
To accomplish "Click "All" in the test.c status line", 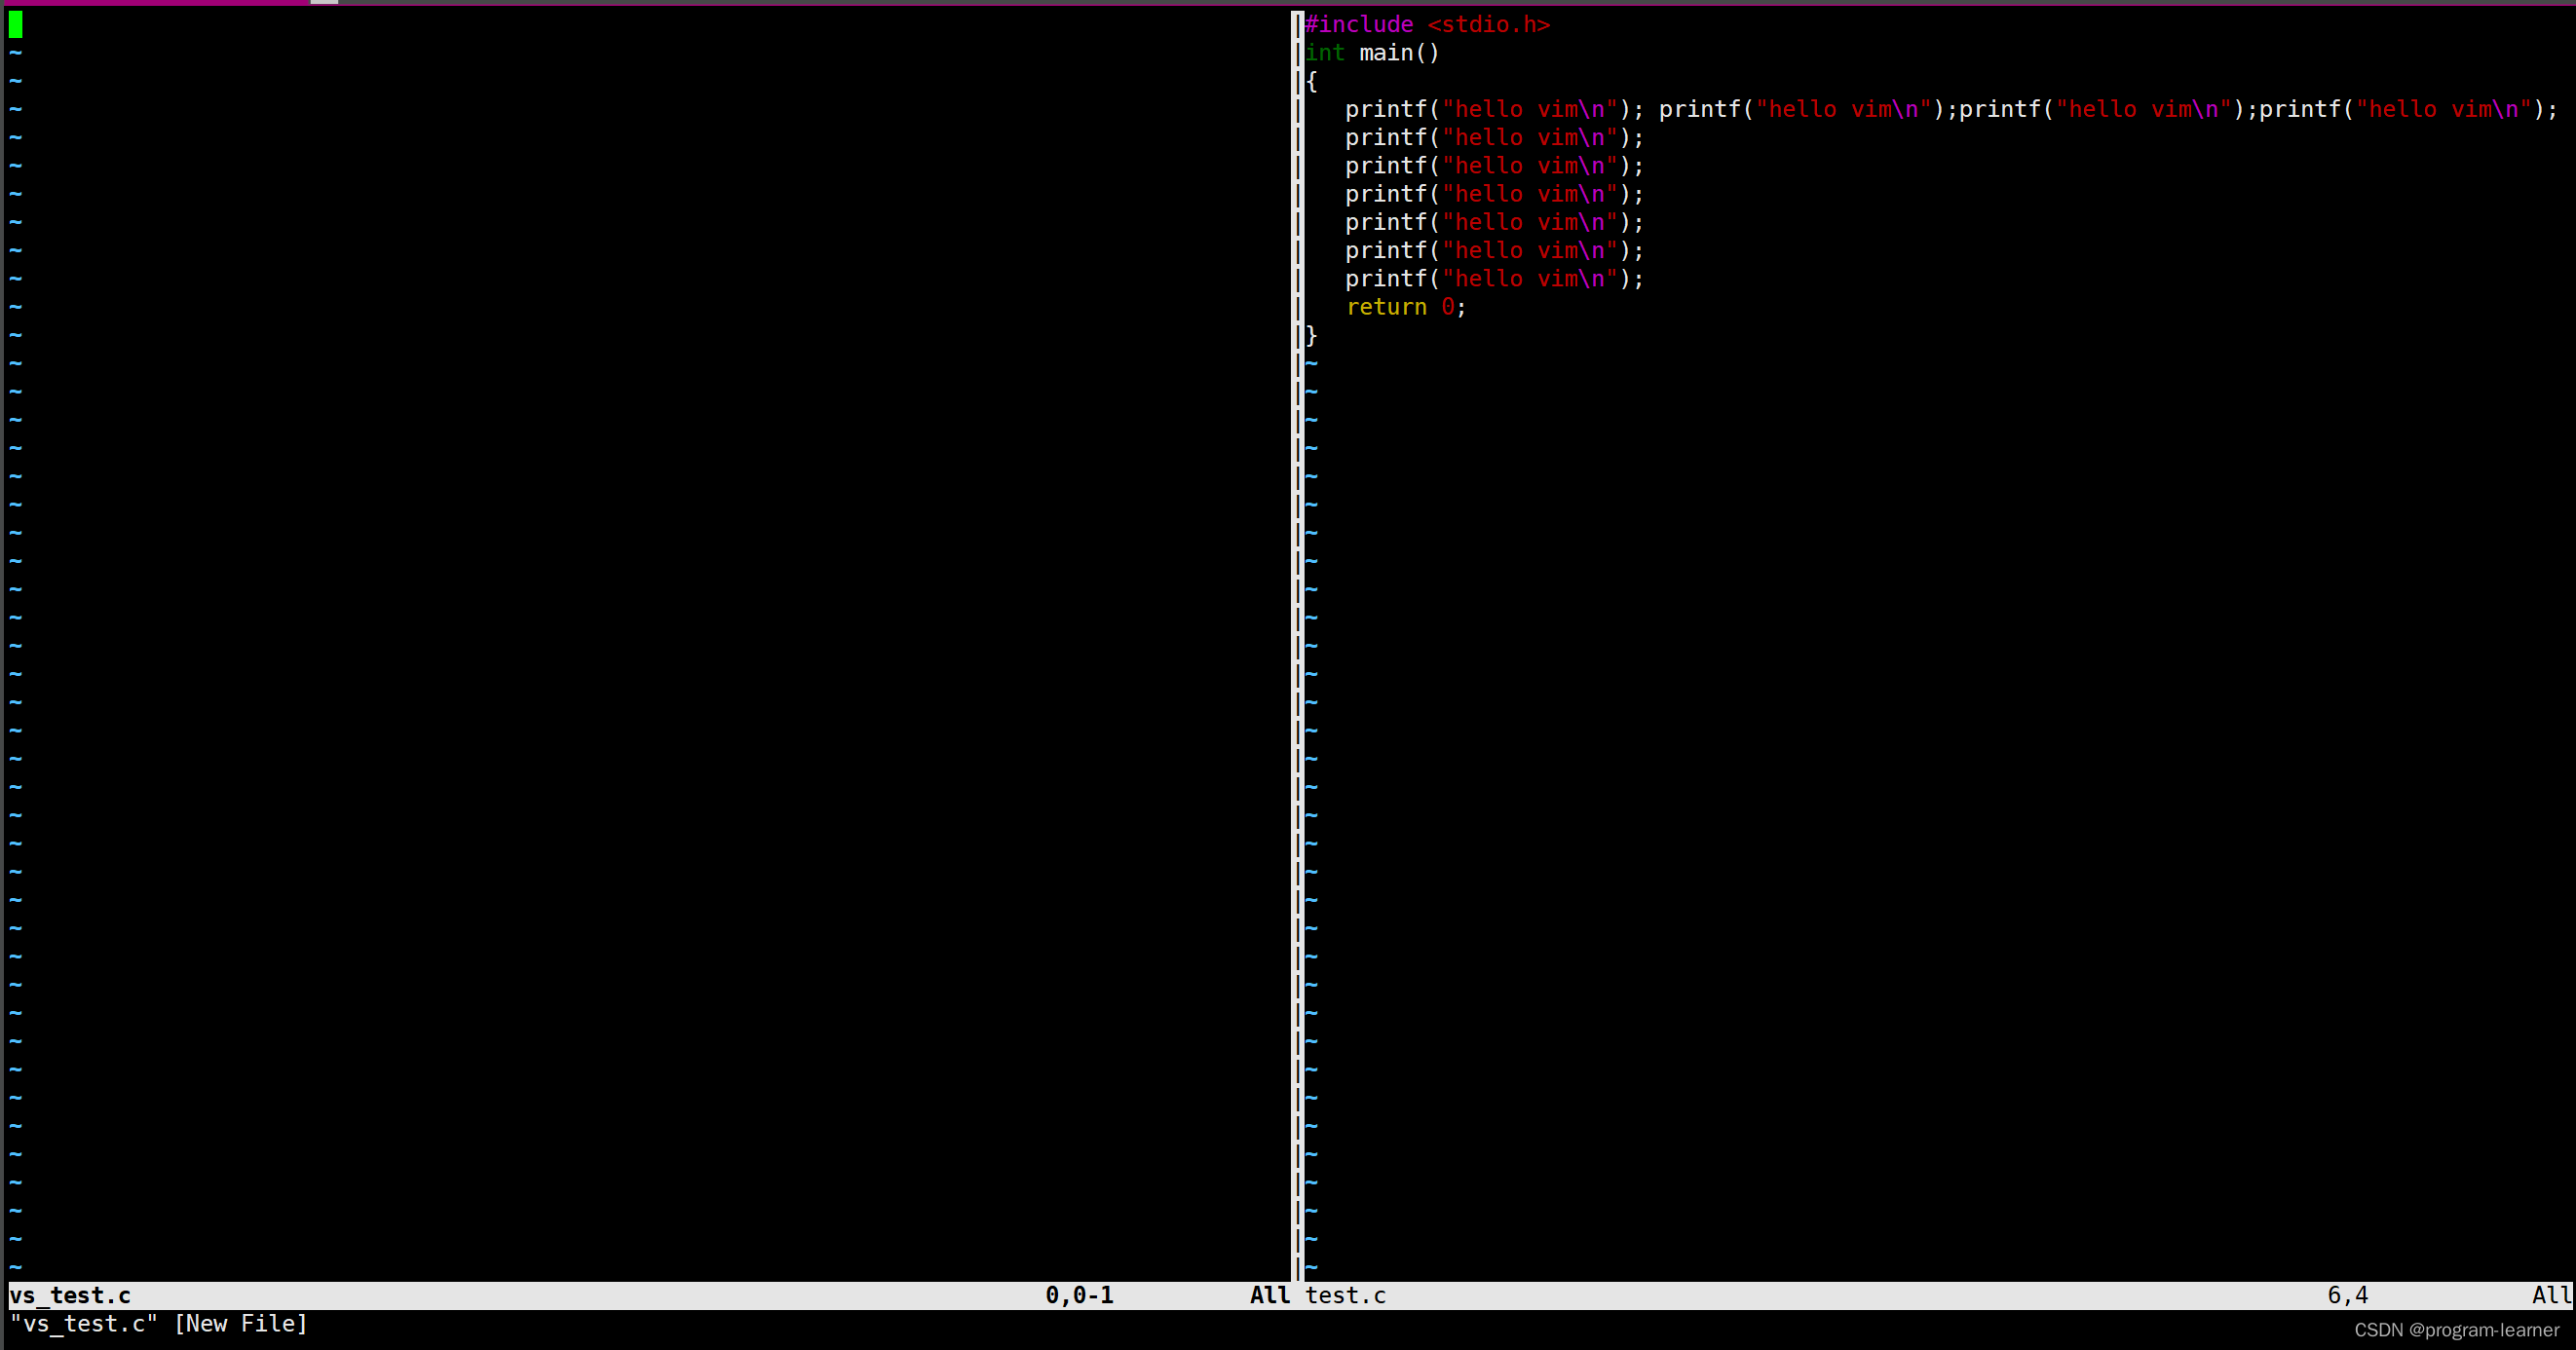I will pyautogui.click(x=2551, y=1295).
